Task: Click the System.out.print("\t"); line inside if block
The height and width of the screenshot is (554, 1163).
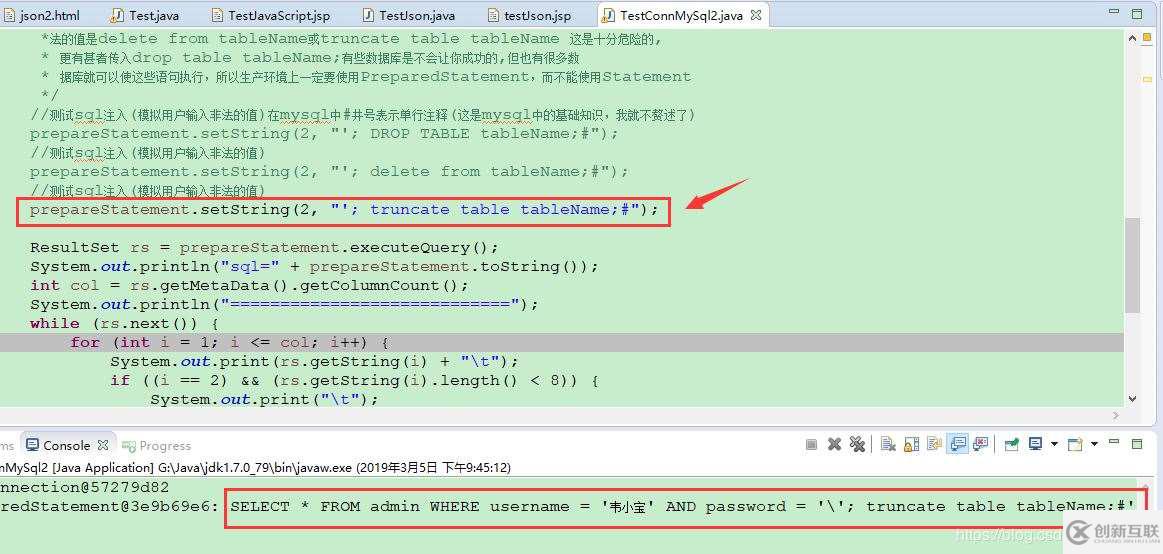Action: pos(265,399)
